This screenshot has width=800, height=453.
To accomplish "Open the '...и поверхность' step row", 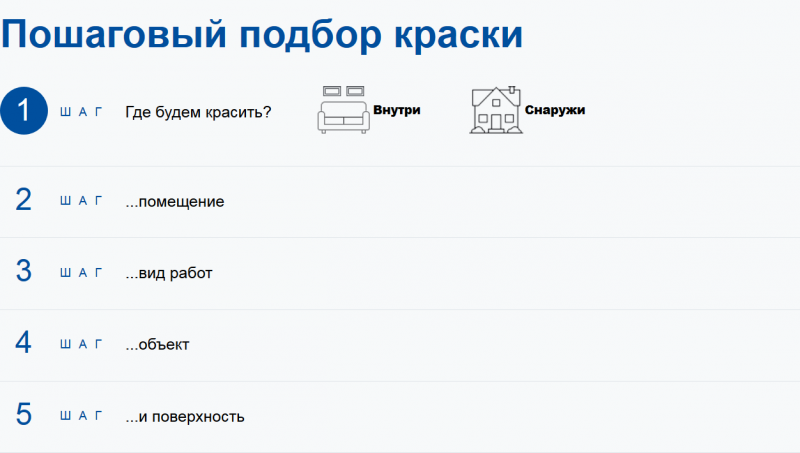I will click(x=400, y=417).
